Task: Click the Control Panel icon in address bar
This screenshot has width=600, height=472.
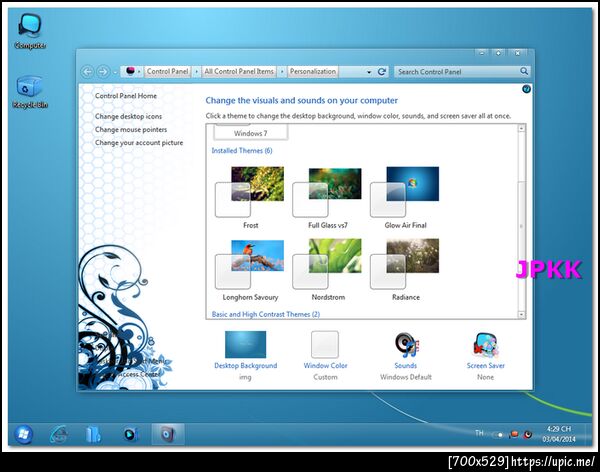Action: [x=130, y=71]
